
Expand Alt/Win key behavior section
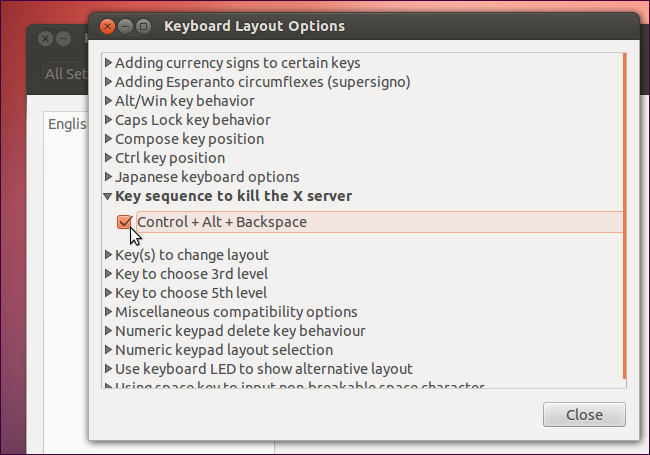[108, 101]
